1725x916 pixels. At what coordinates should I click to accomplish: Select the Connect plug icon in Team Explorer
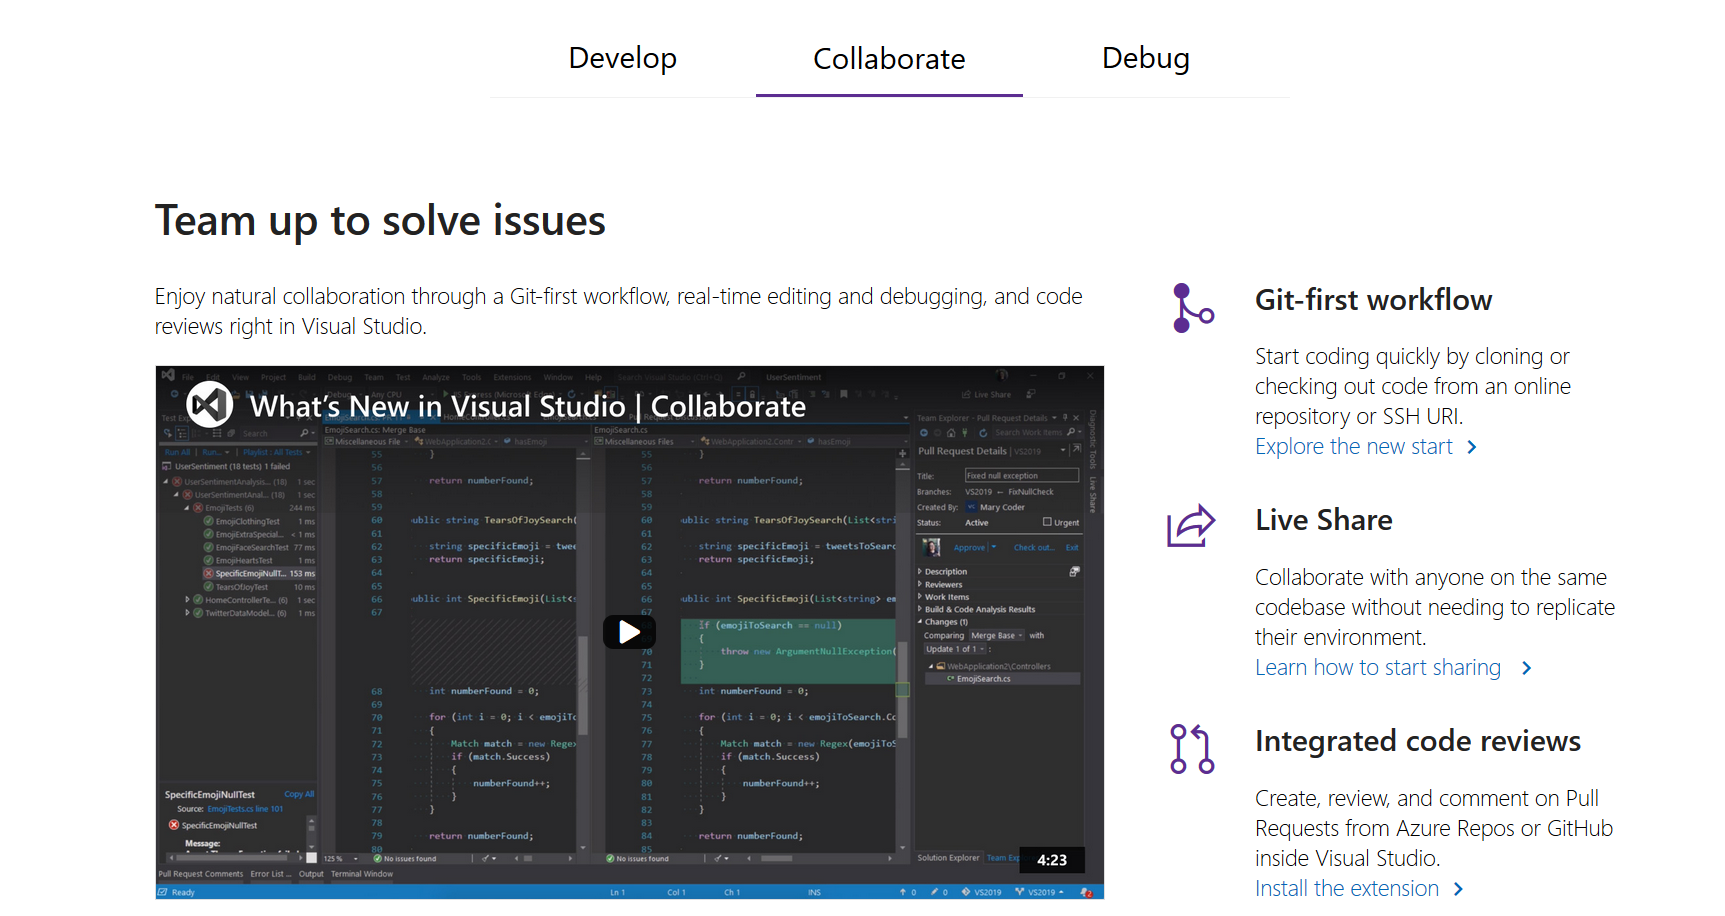tap(965, 432)
